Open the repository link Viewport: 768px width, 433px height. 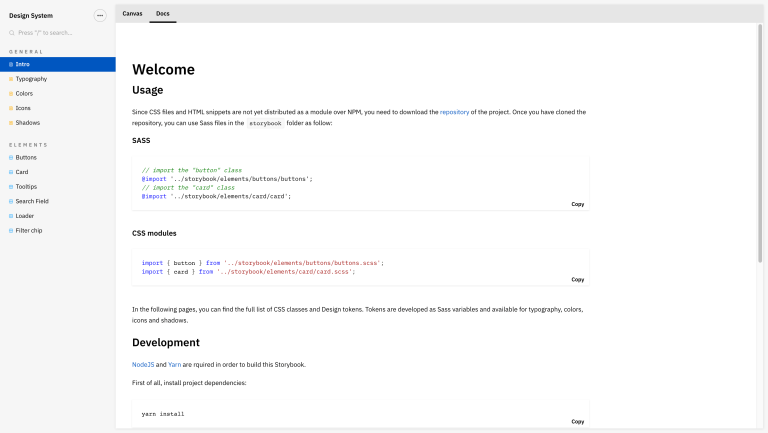tap(461, 112)
